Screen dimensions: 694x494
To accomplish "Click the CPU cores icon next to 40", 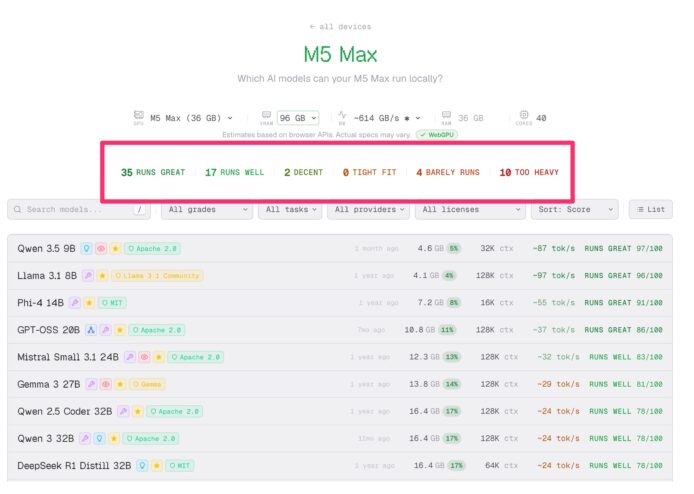I will [x=524, y=115].
